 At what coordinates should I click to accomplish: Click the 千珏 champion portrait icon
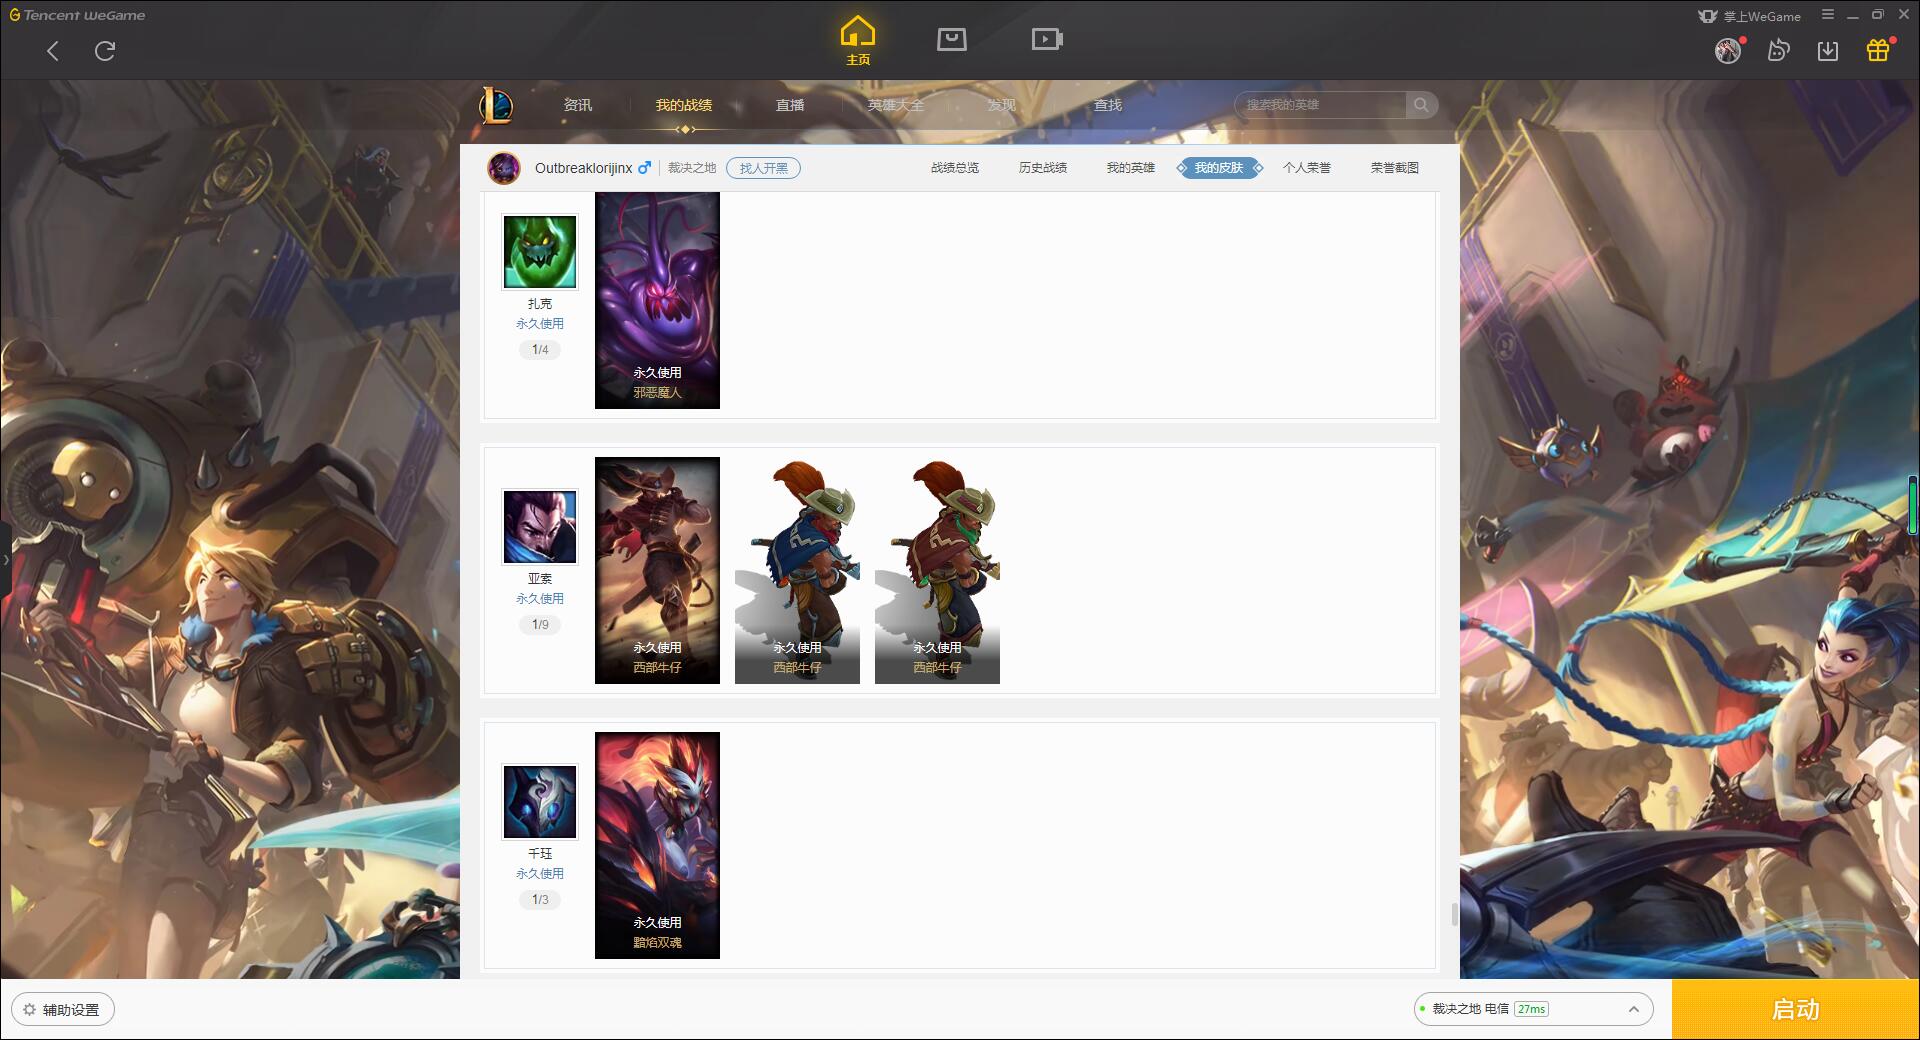[x=540, y=802]
